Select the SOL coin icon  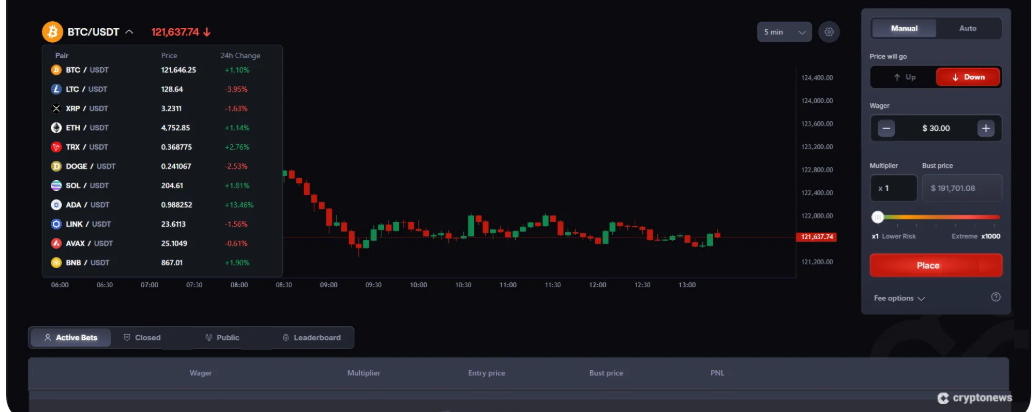56,185
